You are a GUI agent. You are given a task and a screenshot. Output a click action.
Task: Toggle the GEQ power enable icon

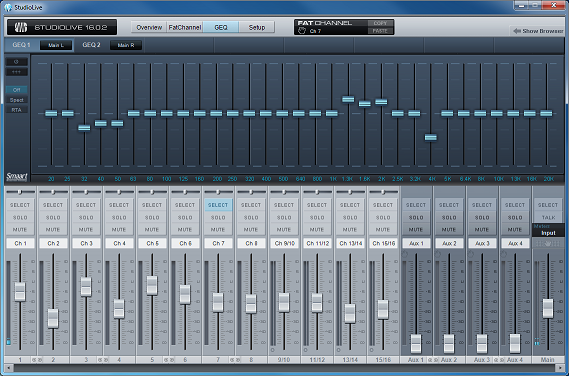(16, 62)
